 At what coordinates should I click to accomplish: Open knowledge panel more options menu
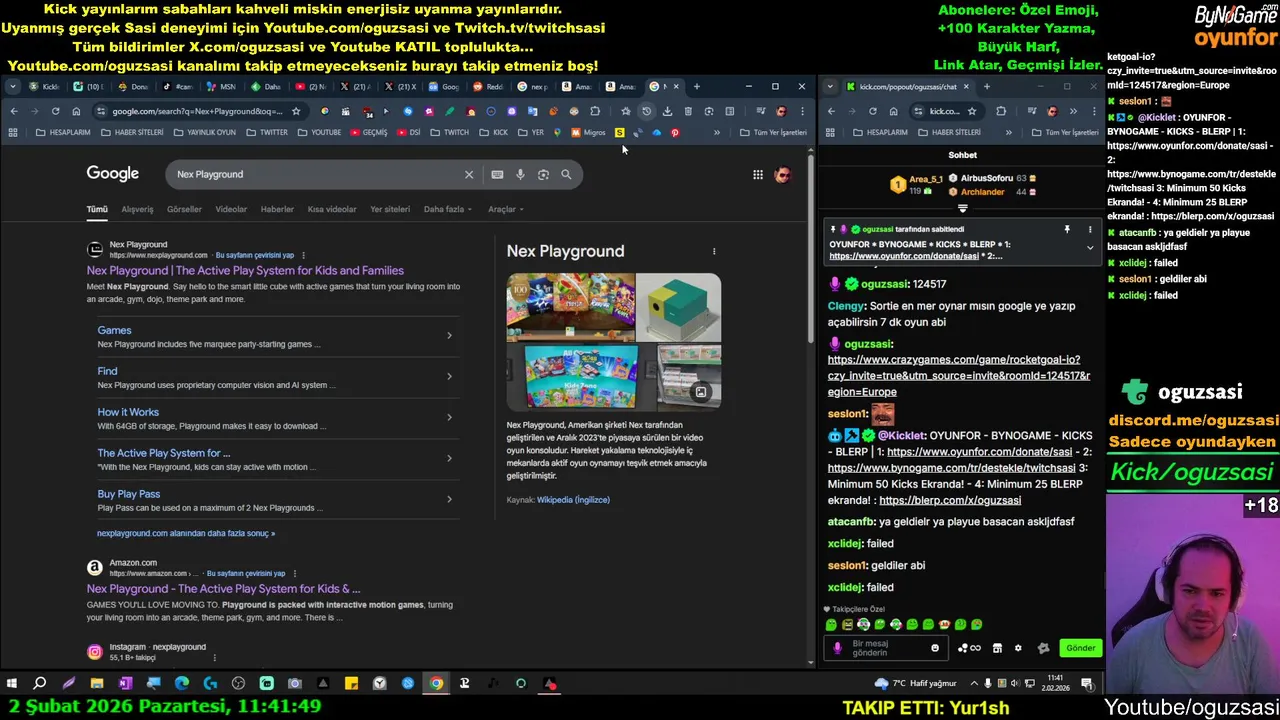pyautogui.click(x=714, y=251)
